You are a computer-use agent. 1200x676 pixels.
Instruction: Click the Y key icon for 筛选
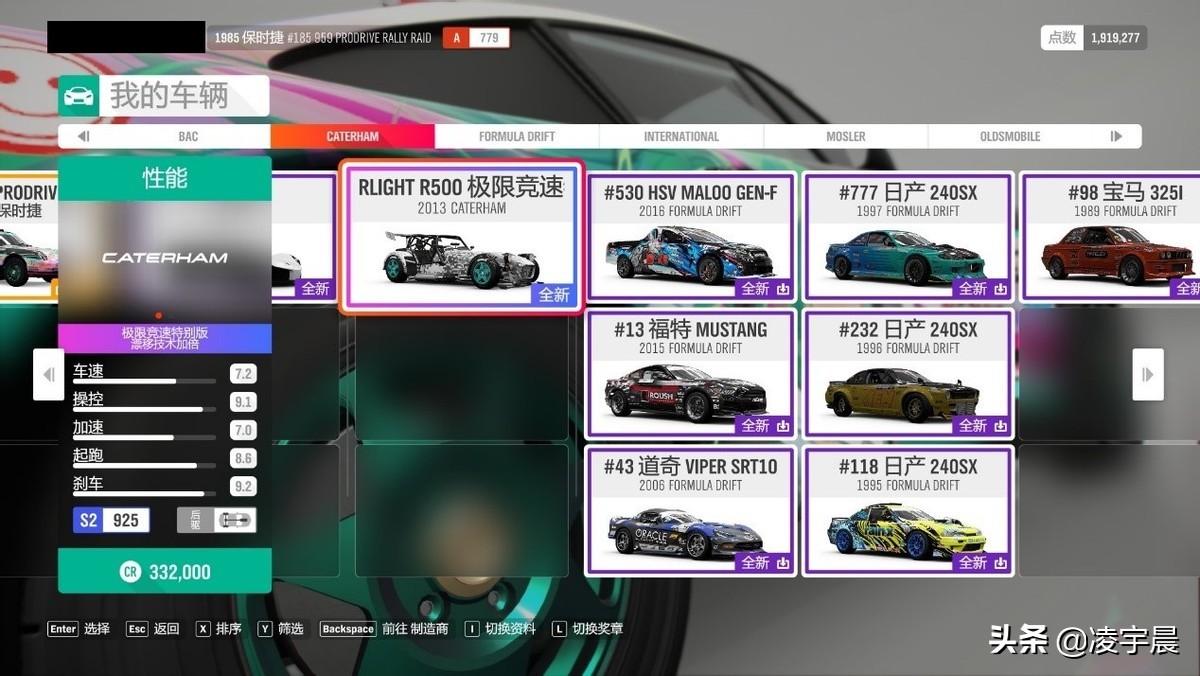coord(265,629)
